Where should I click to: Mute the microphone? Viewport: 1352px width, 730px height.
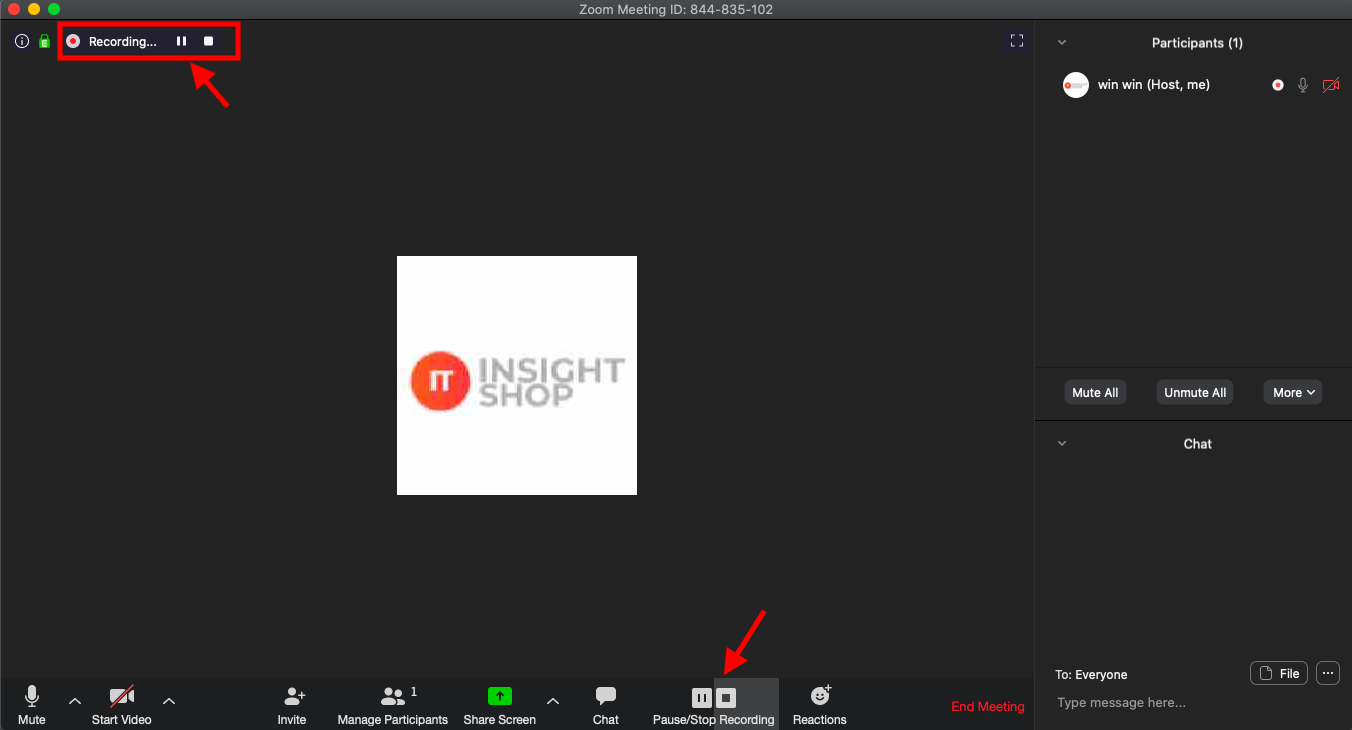pyautogui.click(x=32, y=704)
